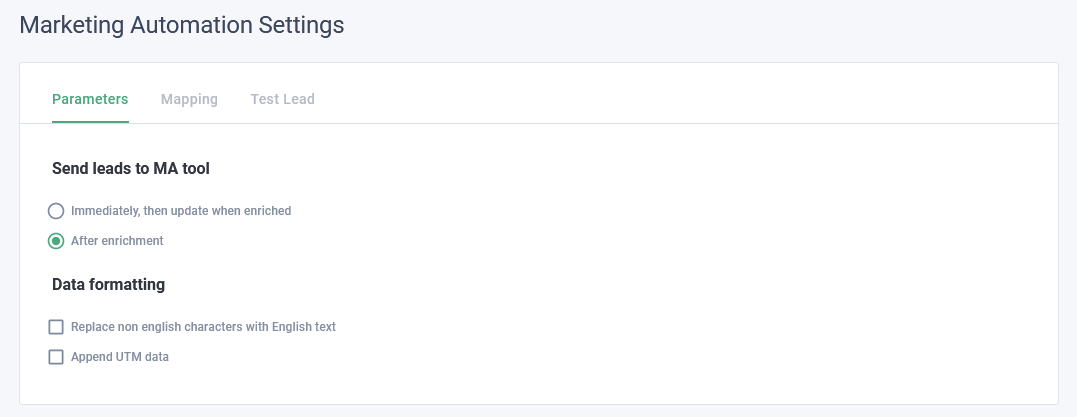1077x417 pixels.
Task: Click the 'Immediately, then update when enriched' label text
Action: 181,211
